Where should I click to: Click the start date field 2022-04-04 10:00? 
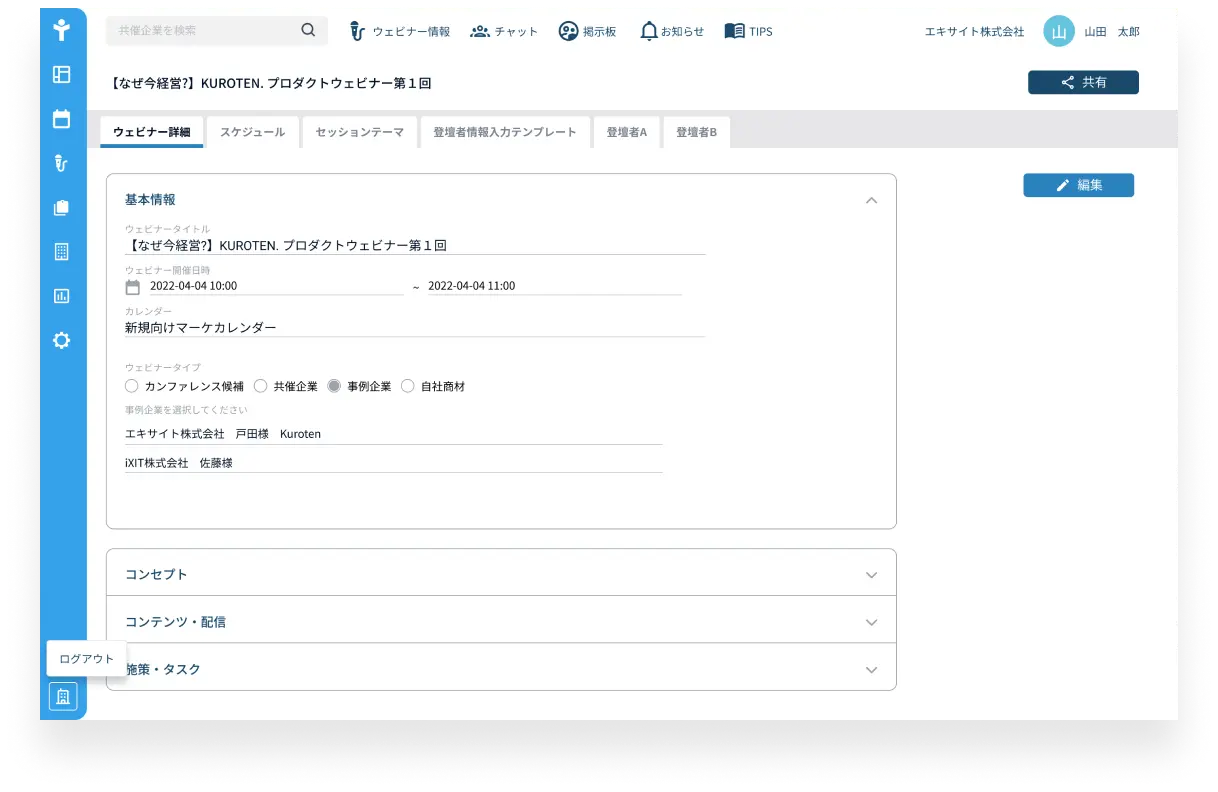tap(277, 286)
